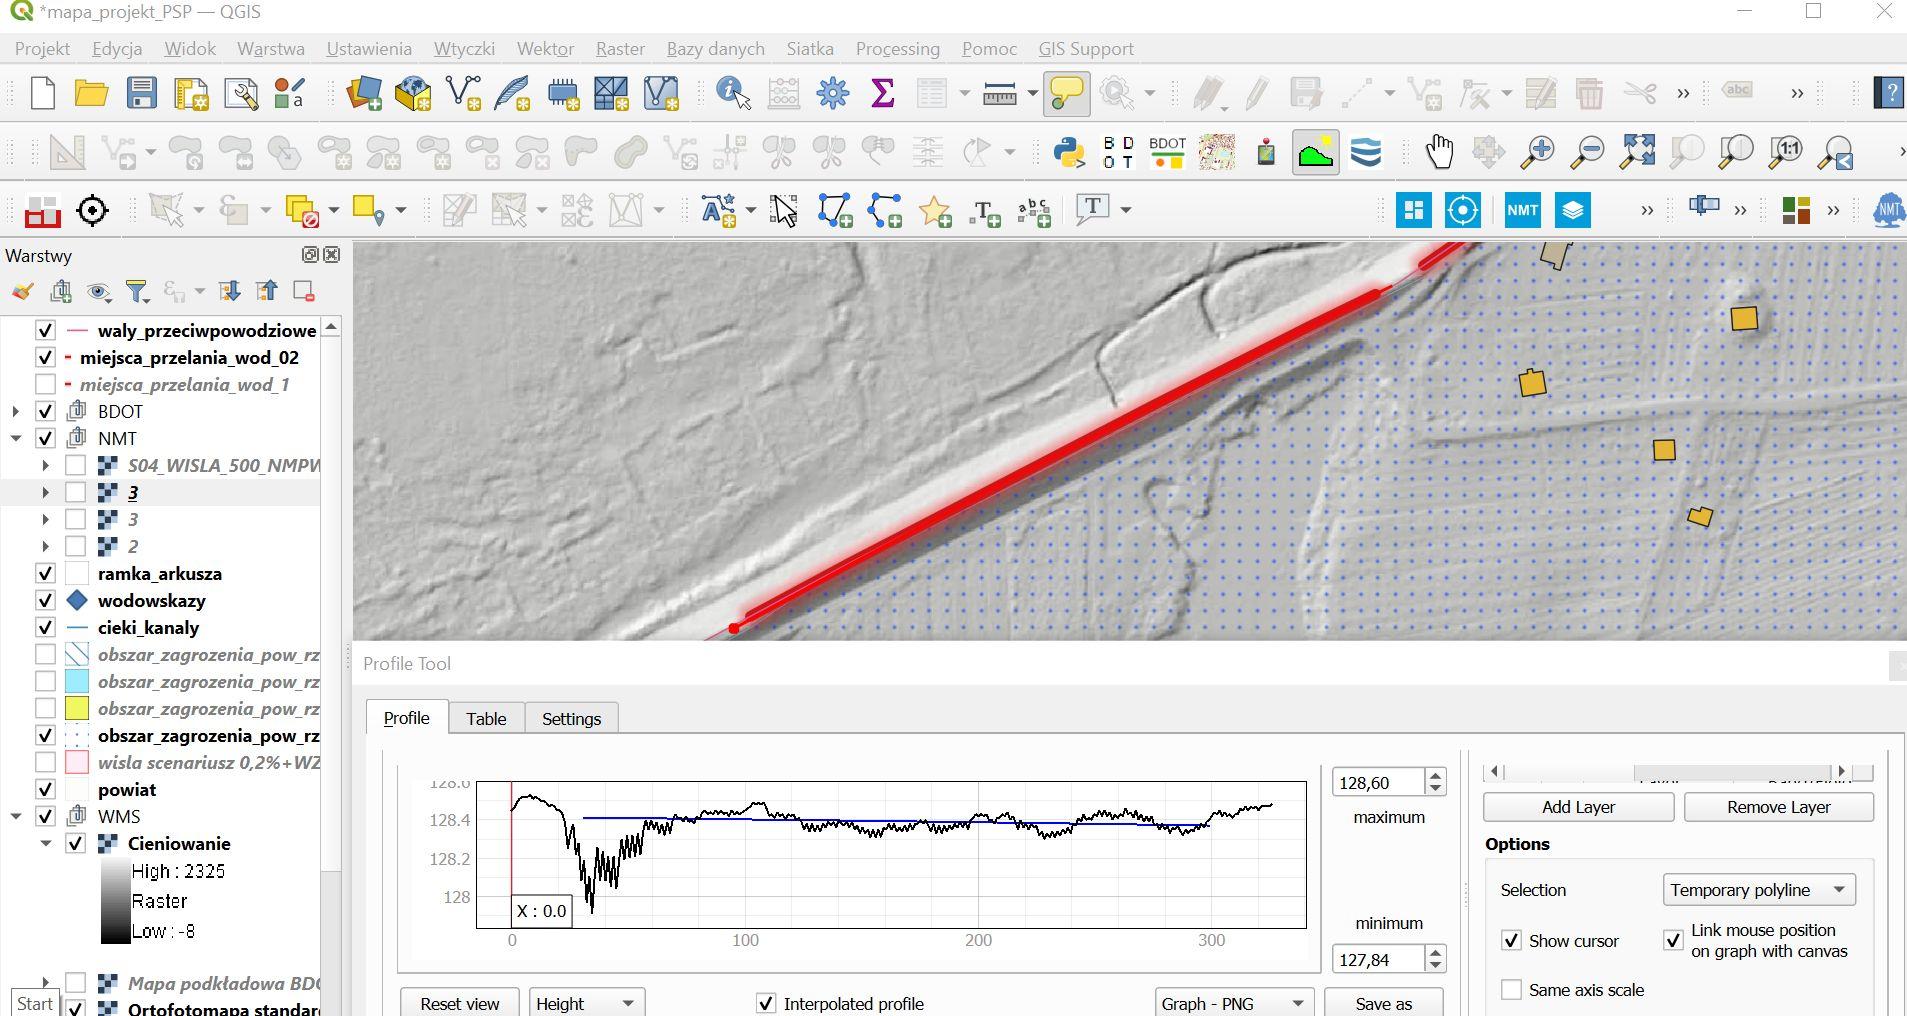Open the GIS Support menu
This screenshot has width=1907, height=1016.
pyautogui.click(x=1085, y=49)
